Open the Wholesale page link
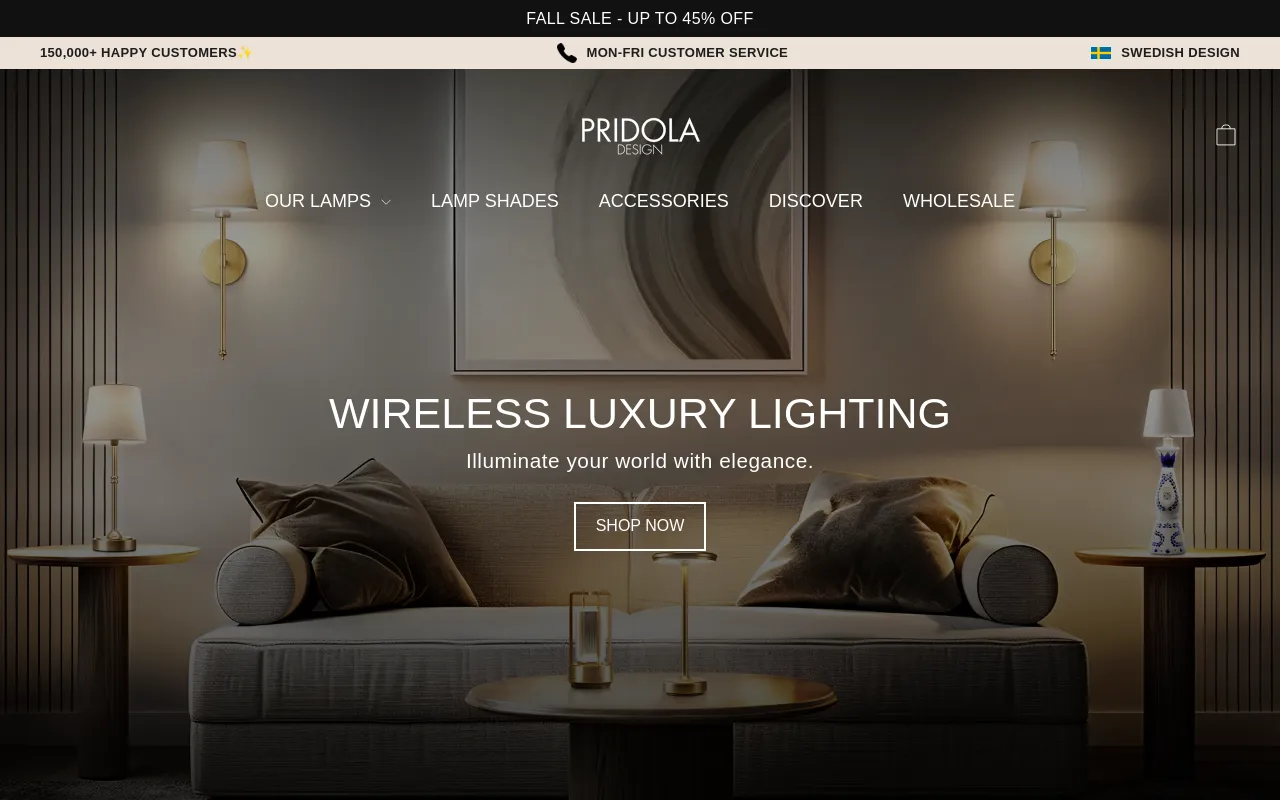1280x800 pixels. pyautogui.click(x=959, y=201)
